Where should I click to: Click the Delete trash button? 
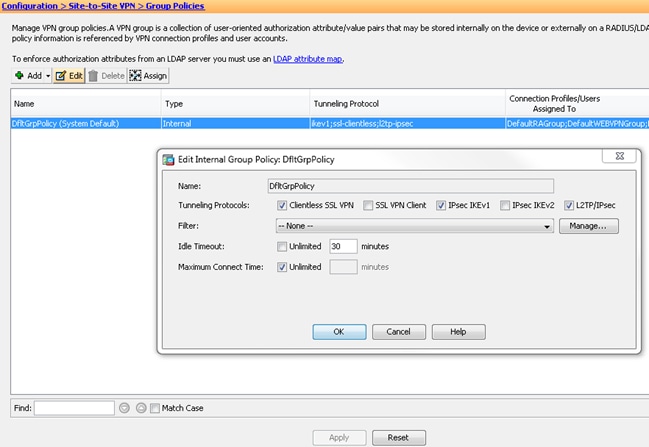pyautogui.click(x=106, y=76)
